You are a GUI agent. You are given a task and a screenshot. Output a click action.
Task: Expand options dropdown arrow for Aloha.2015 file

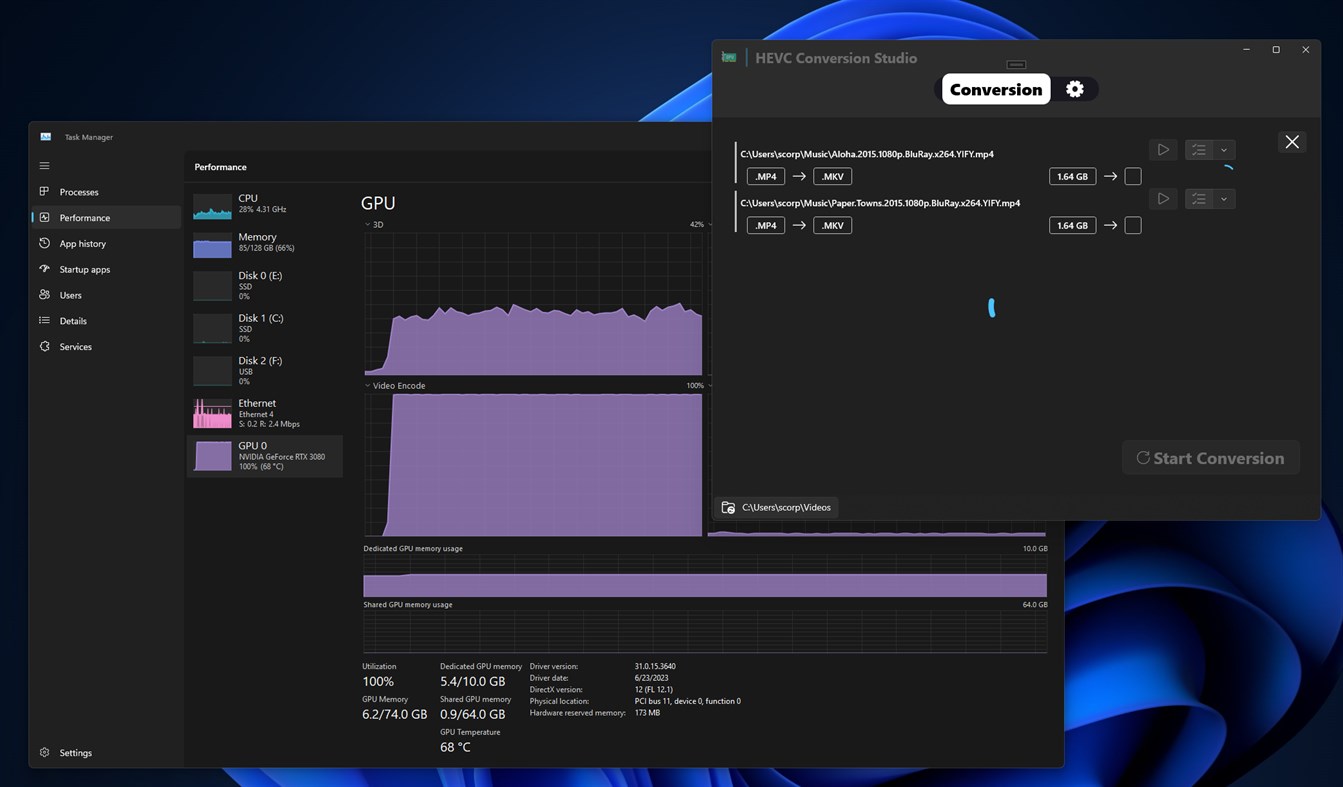1224,150
